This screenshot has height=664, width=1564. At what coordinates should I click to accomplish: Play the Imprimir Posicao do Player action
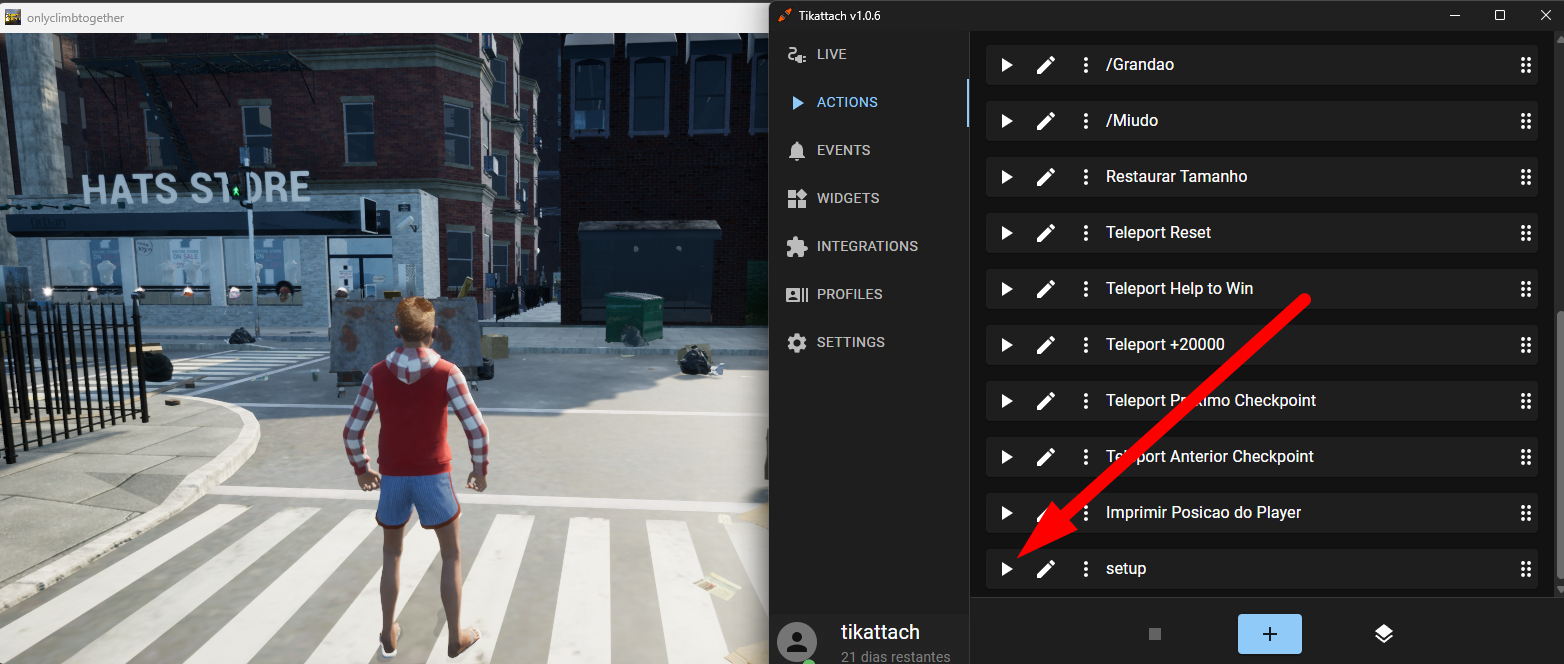[1007, 513]
